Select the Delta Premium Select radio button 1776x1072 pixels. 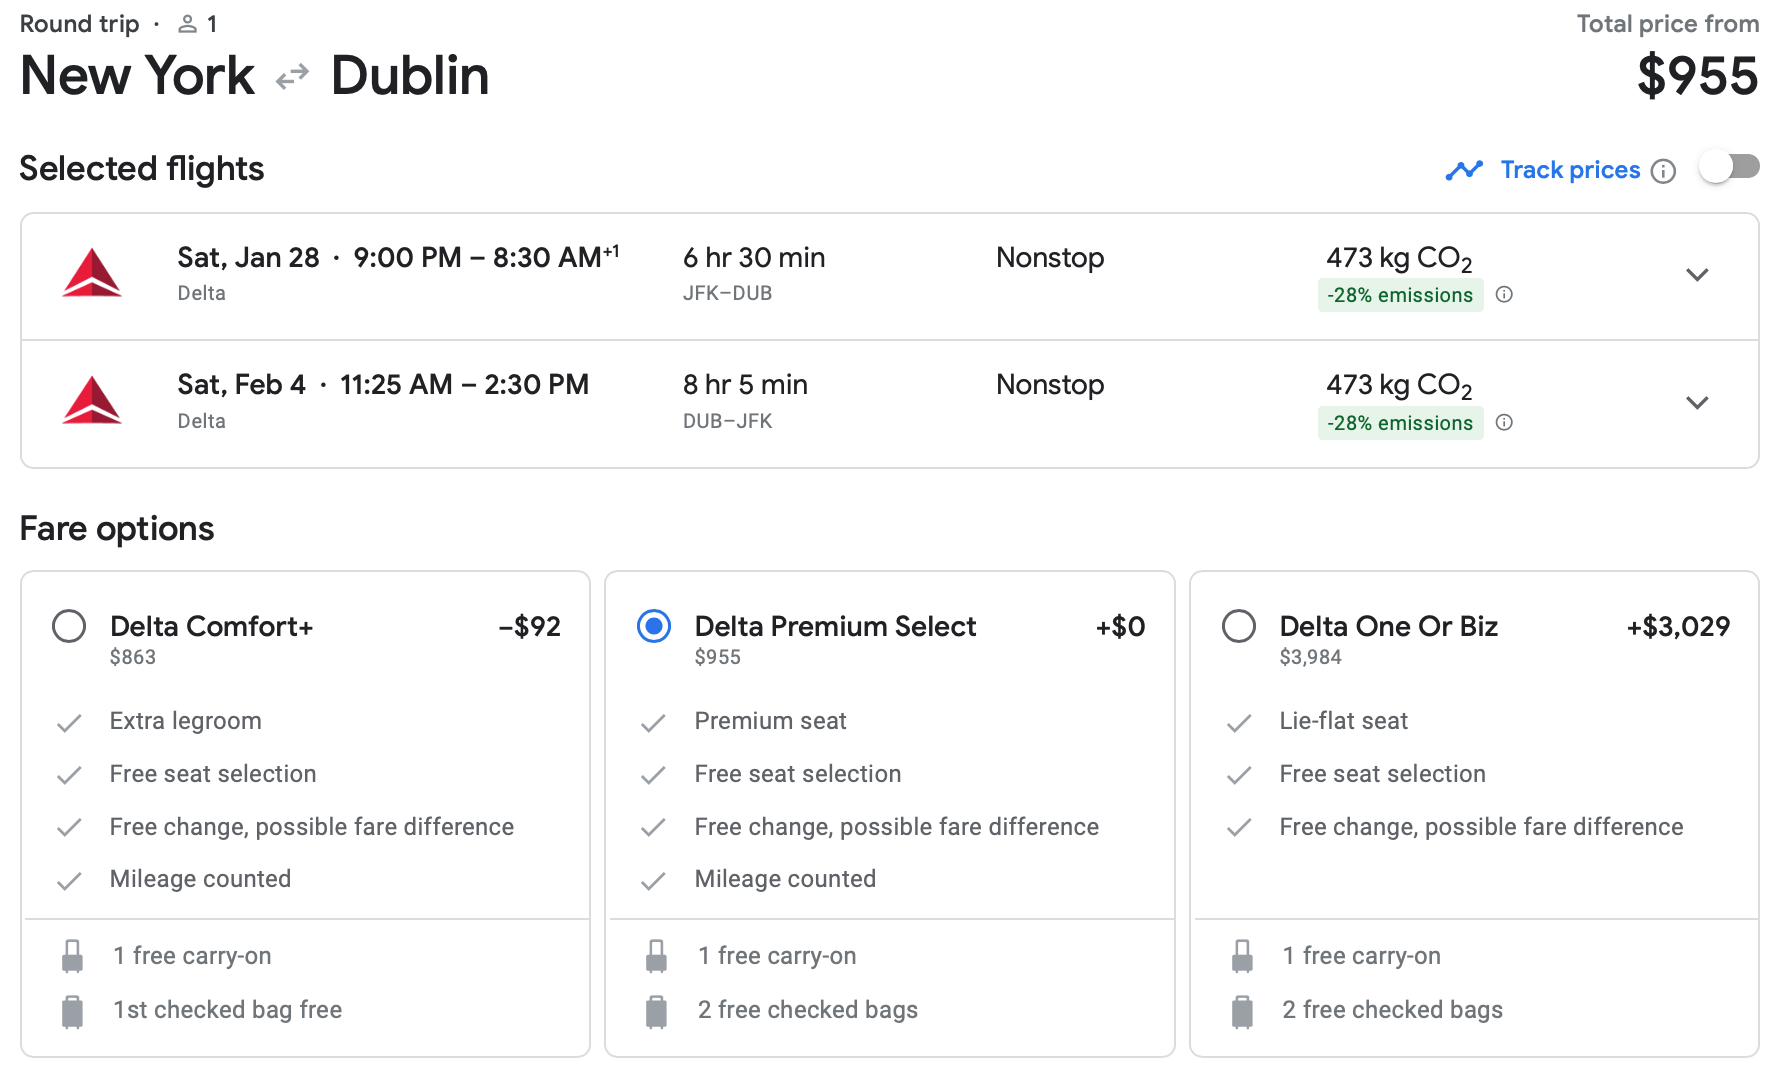pos(654,627)
